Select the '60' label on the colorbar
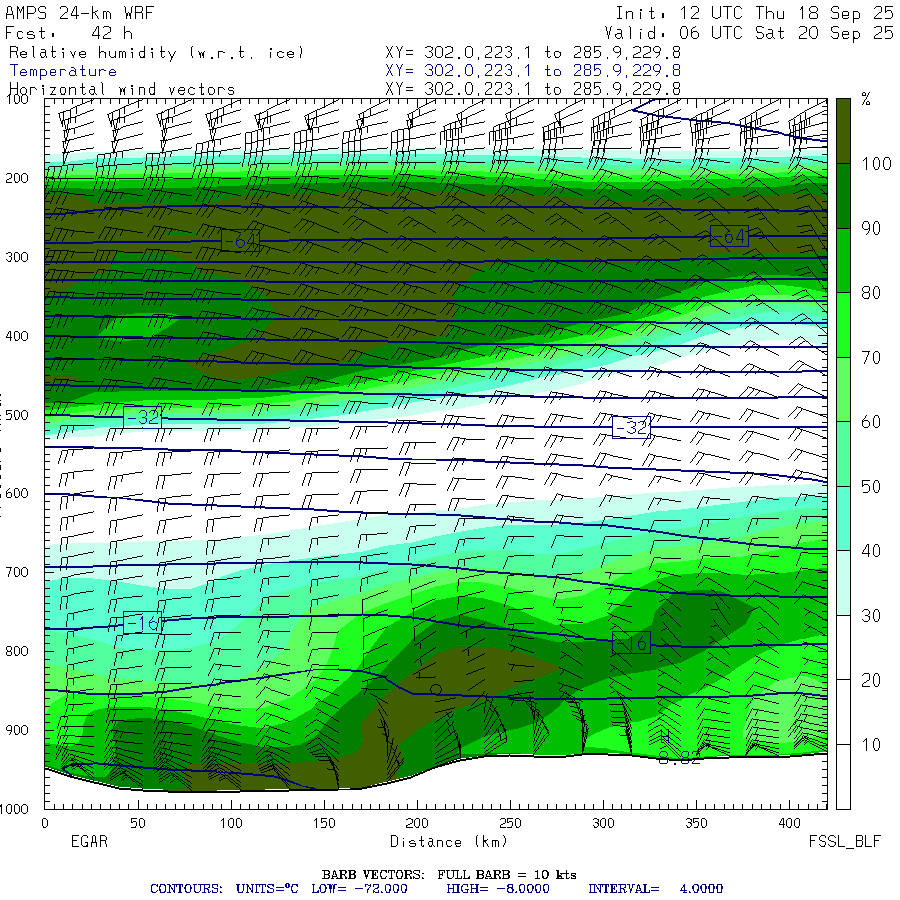The width and height of the screenshot is (900, 900). 871,422
